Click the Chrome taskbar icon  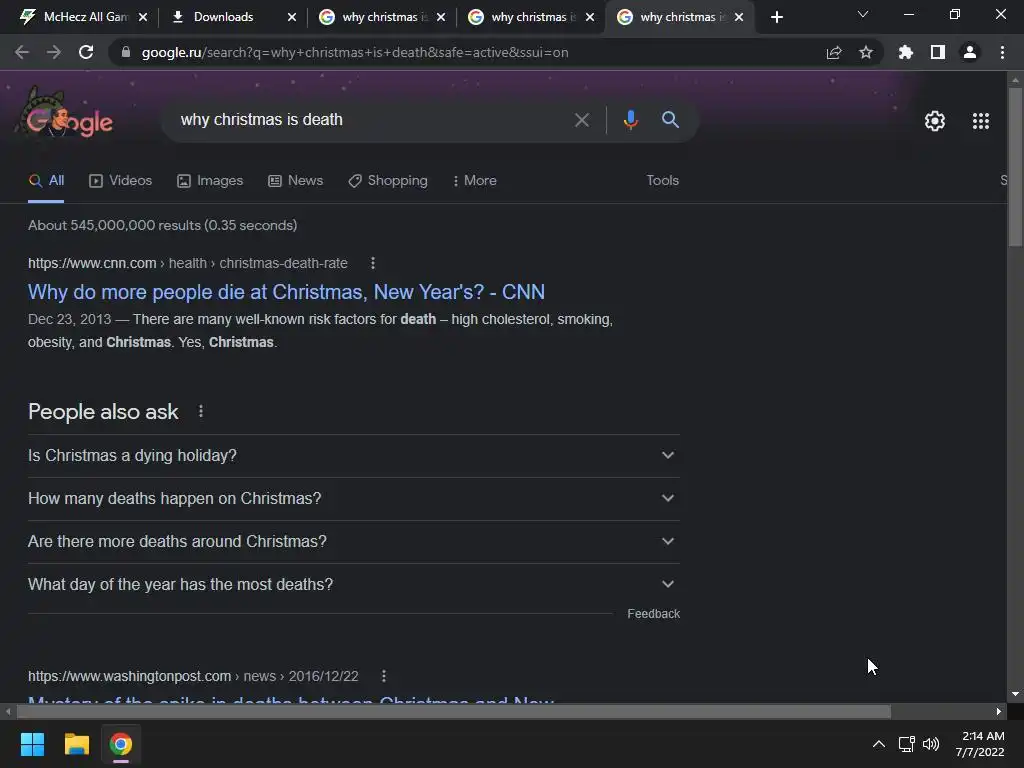tap(121, 744)
